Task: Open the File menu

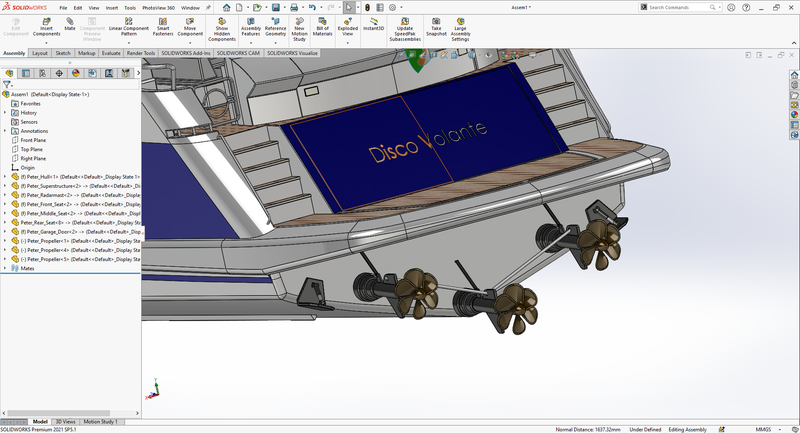Action: pyautogui.click(x=63, y=8)
